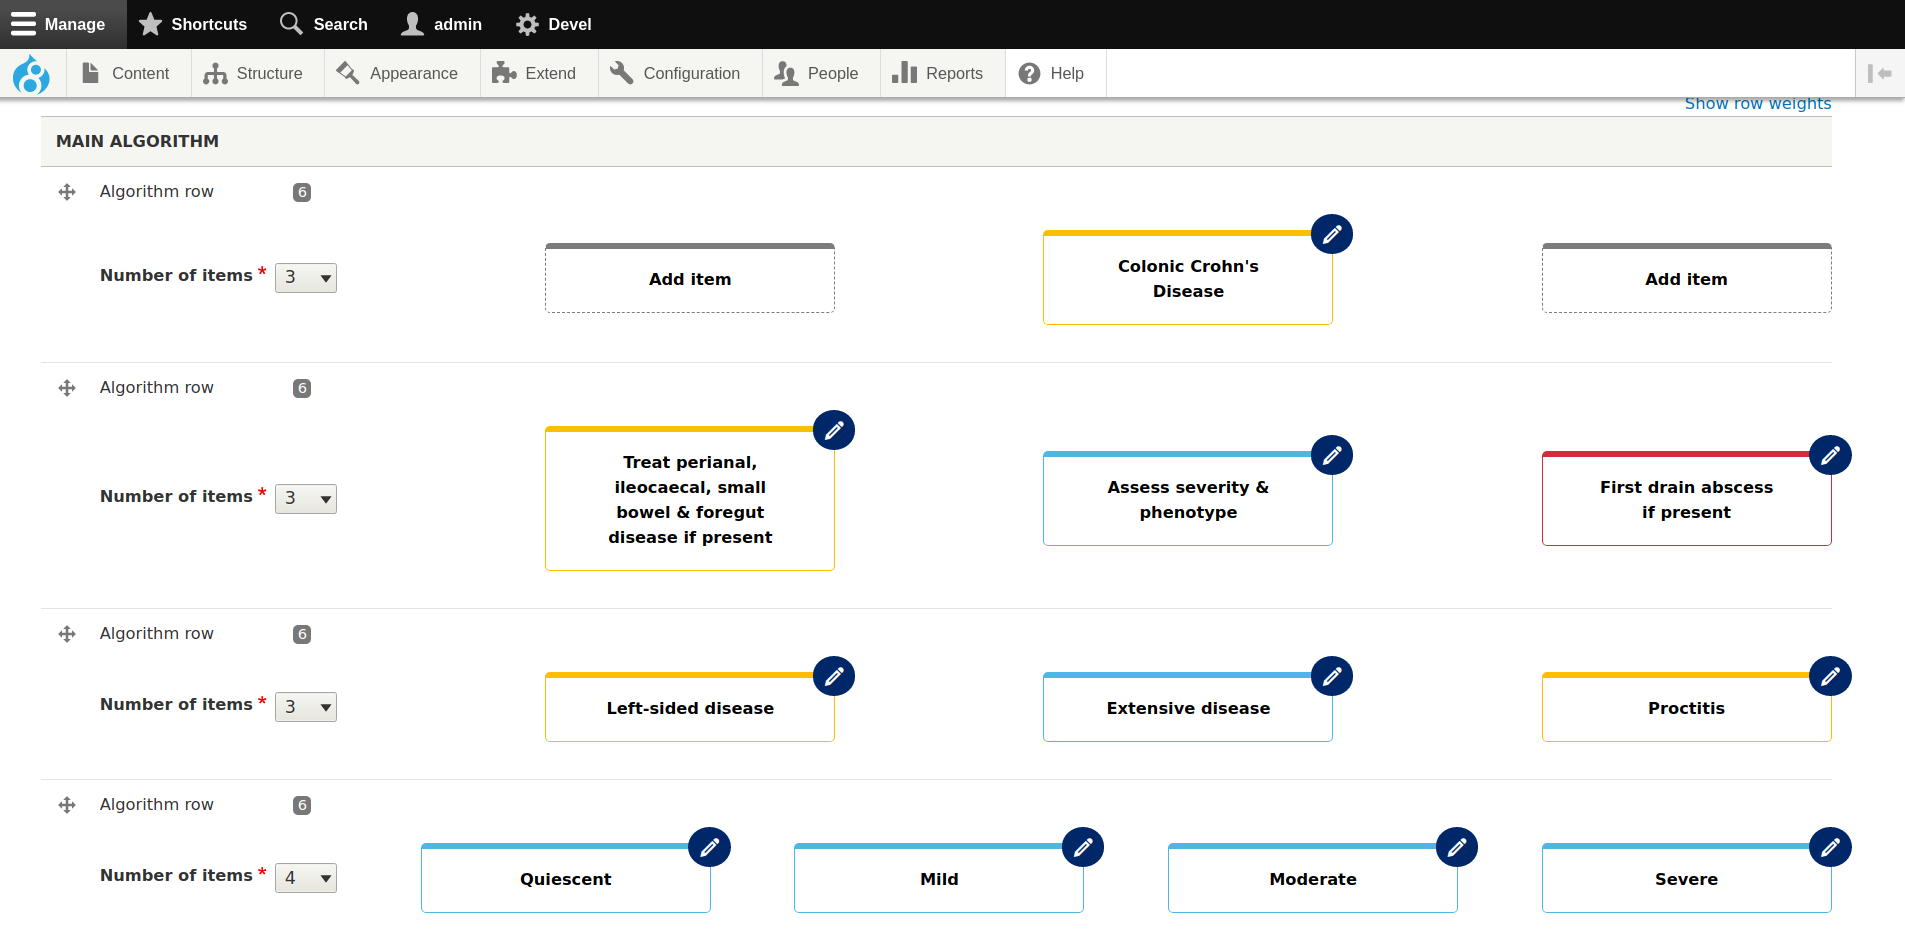Click the admin user icon
1905x936 pixels.
[x=412, y=24]
